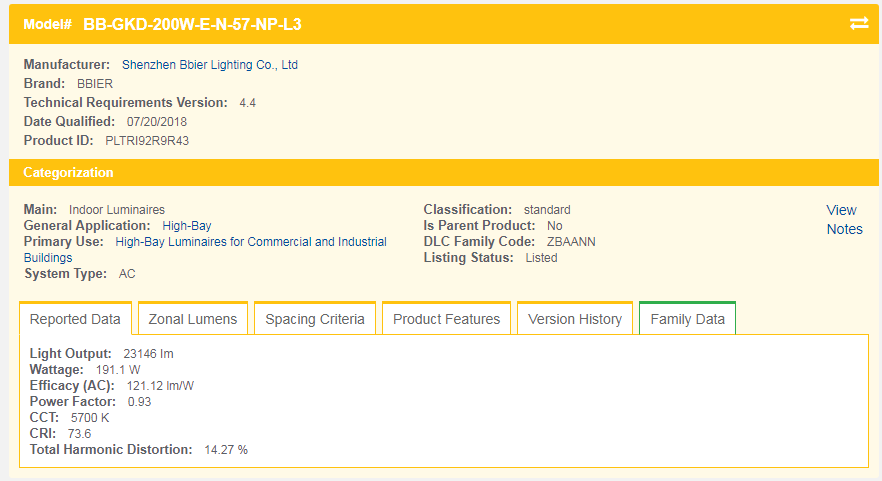Click the Efficacy value 121.12 lm/W
The height and width of the screenshot is (481, 882).
[x=160, y=386]
